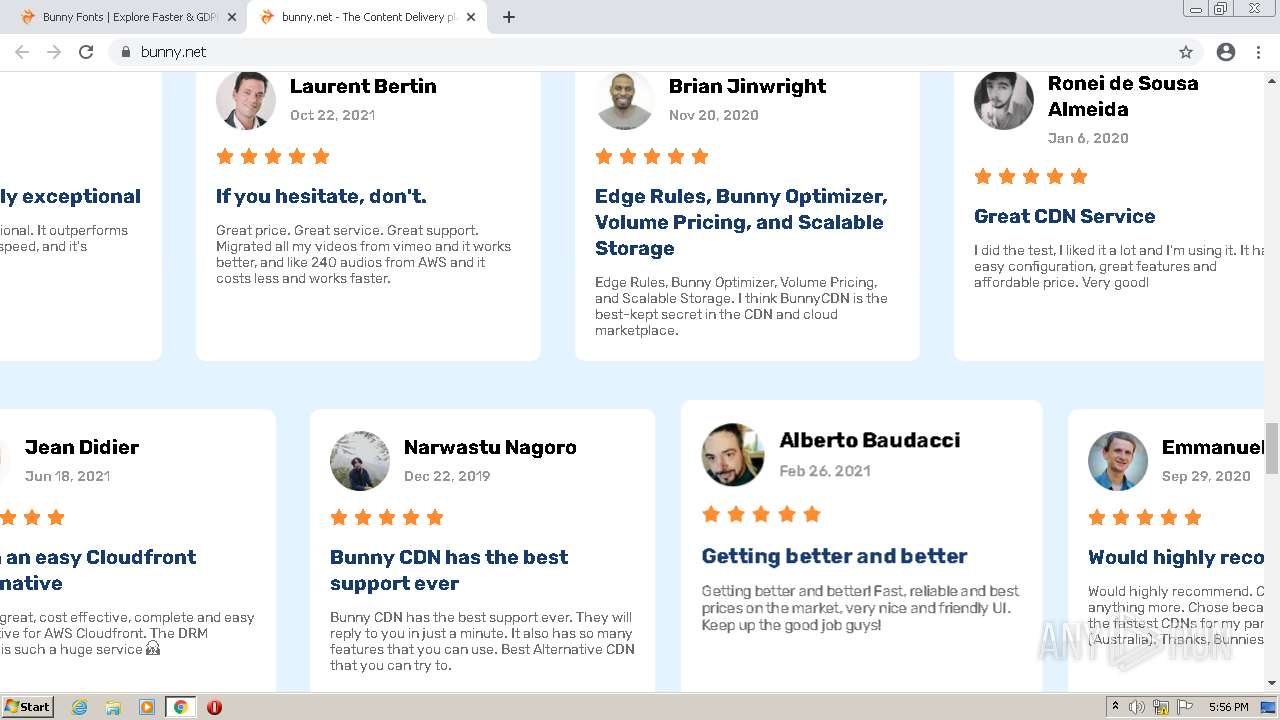Click the date Jan 6, 2020
The image size is (1280, 720).
click(x=1088, y=138)
